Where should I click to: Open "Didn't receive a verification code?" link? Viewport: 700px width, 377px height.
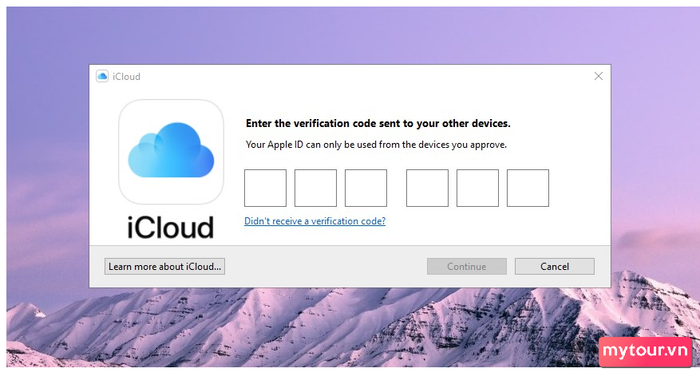tap(315, 221)
